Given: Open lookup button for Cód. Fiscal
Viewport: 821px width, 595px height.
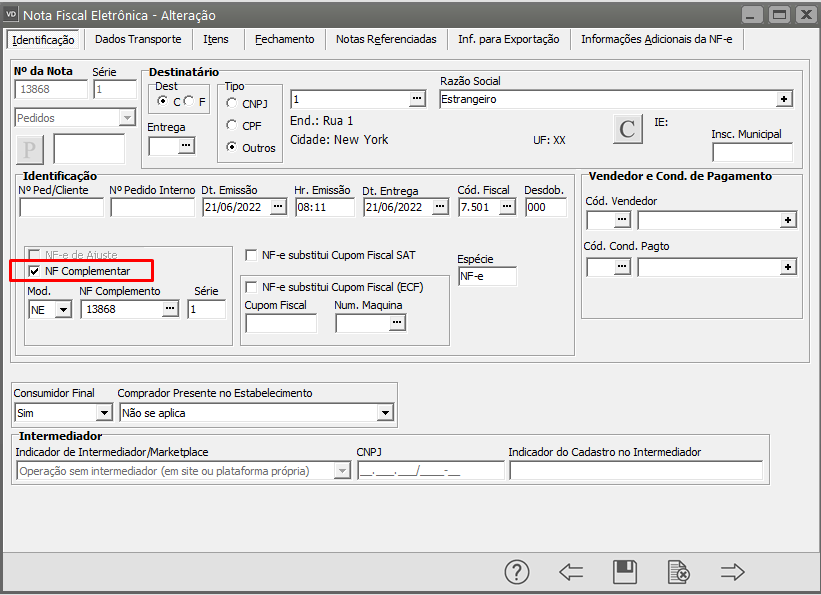Looking at the screenshot, I should pyautogui.click(x=507, y=207).
